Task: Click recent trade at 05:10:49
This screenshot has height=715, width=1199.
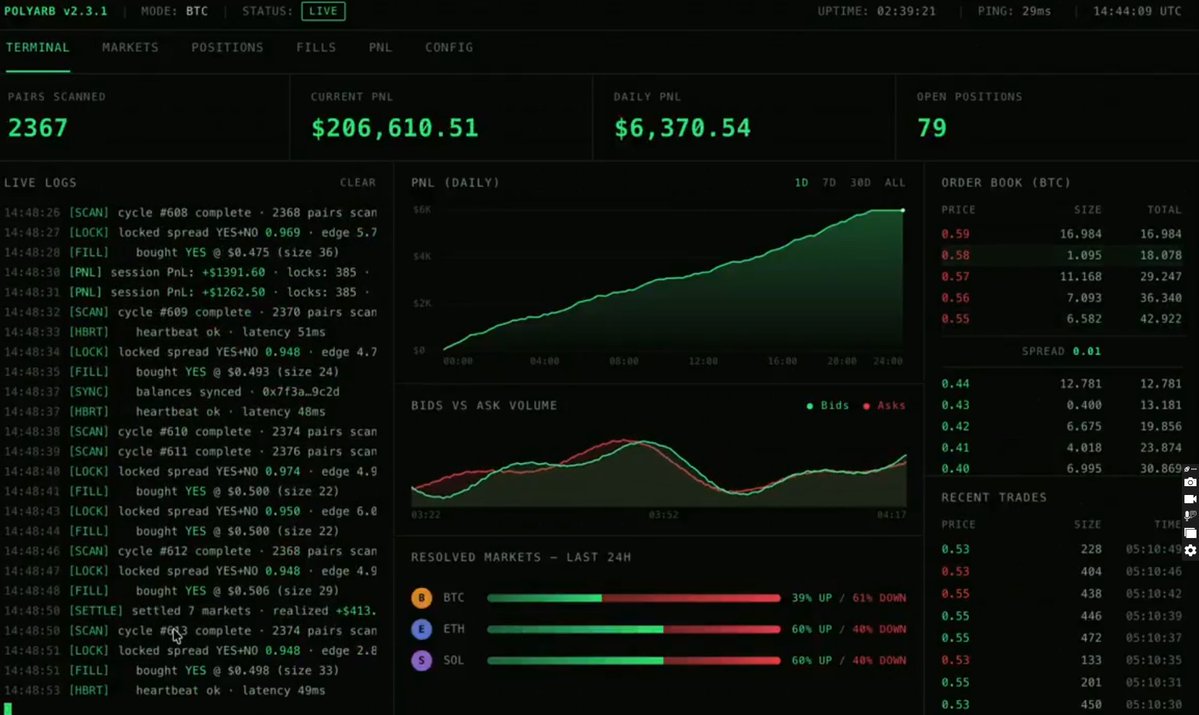Action: pos(1061,549)
